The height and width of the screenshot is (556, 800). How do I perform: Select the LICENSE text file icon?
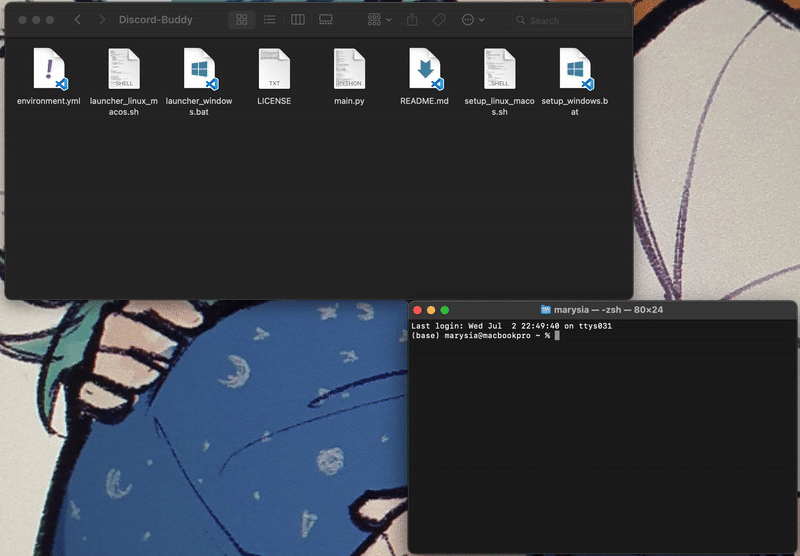coord(274,69)
